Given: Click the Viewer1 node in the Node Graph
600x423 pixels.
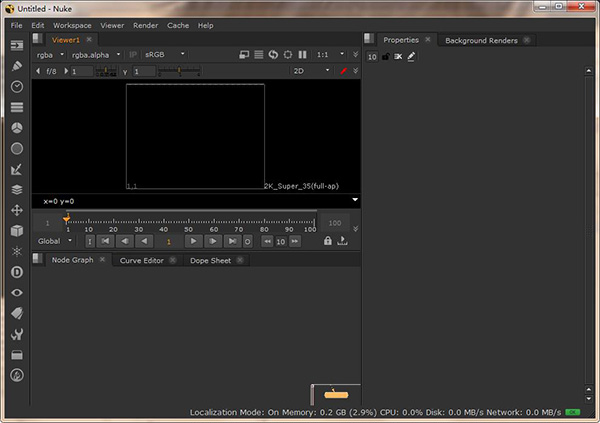Looking at the screenshot, I should (x=336, y=394).
